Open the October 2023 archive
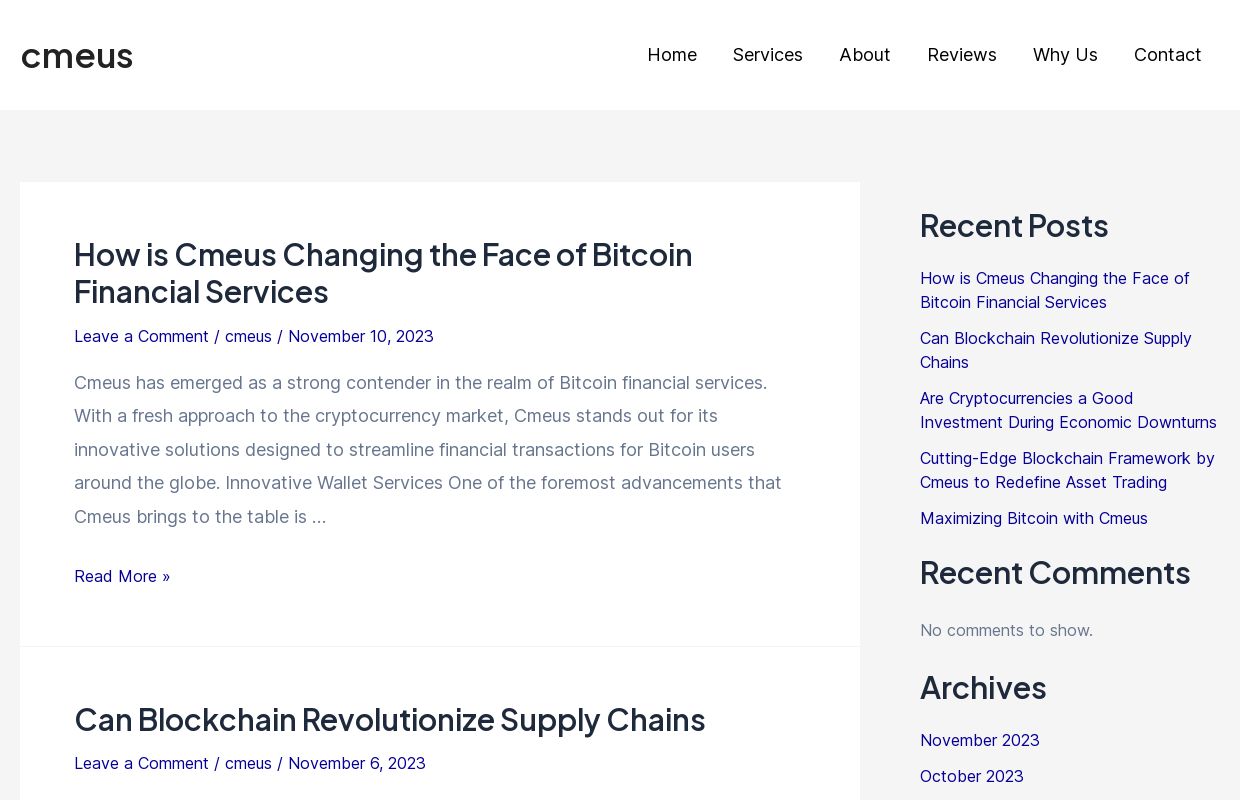1240x800 pixels. [x=971, y=776]
